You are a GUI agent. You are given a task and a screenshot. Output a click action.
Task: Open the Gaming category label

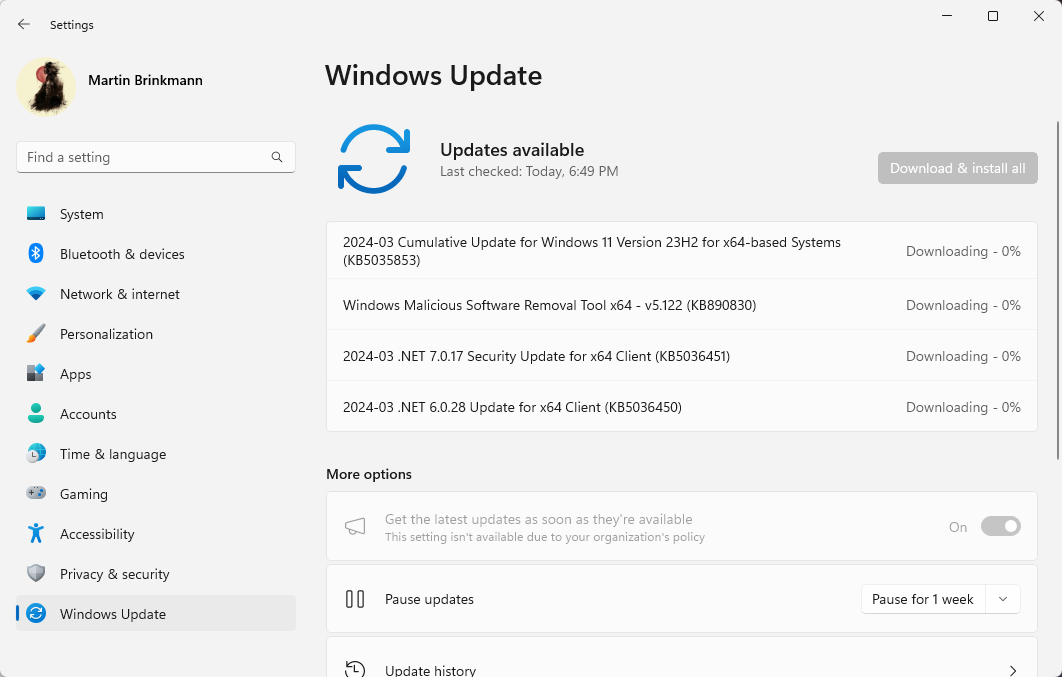[x=83, y=494]
